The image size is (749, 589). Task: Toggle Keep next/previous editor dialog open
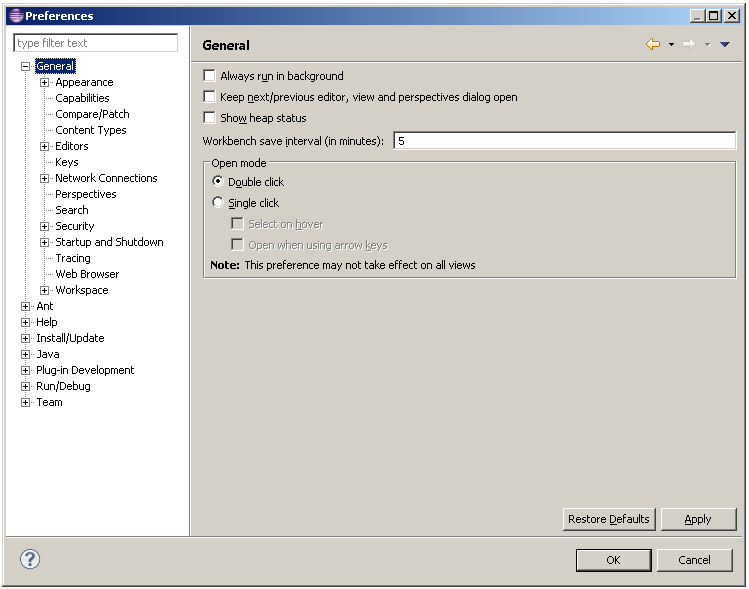click(x=209, y=96)
